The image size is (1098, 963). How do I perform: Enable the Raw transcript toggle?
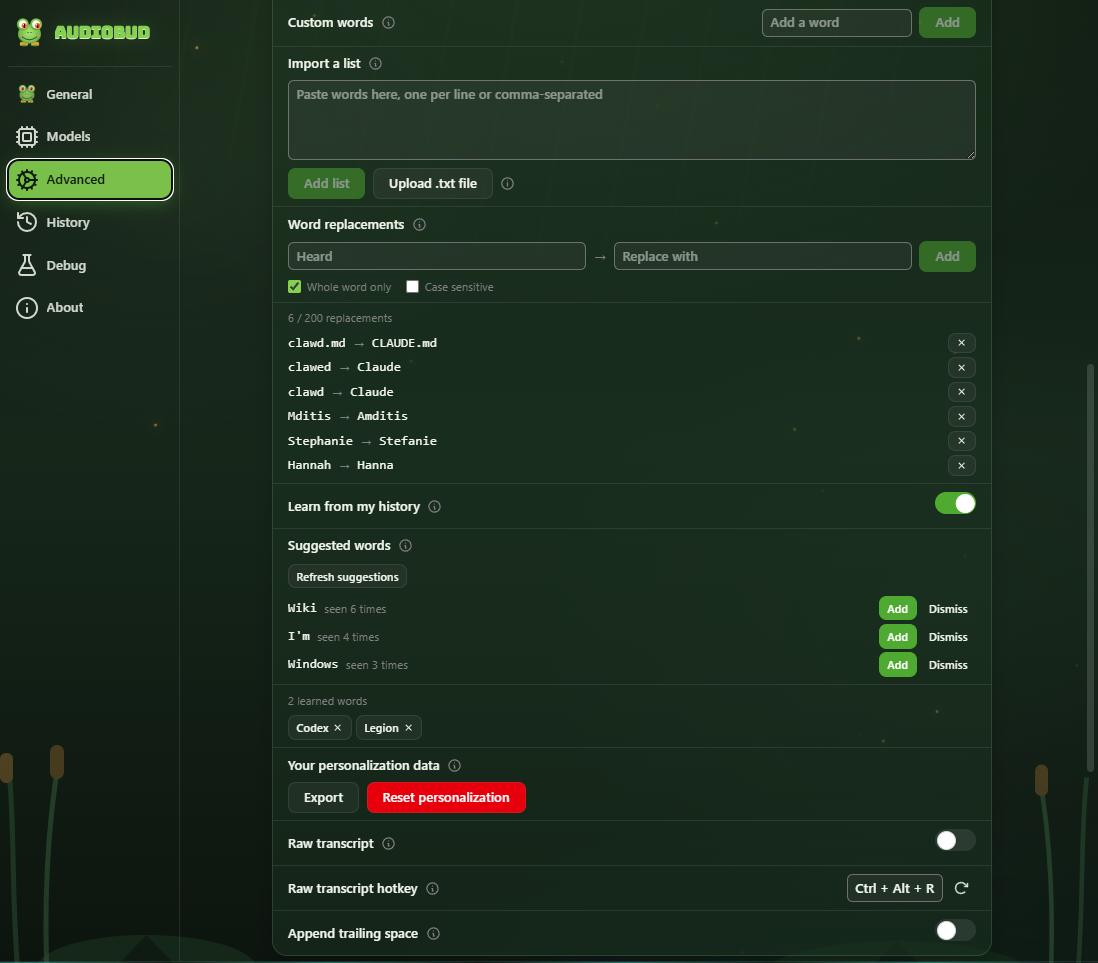click(x=955, y=840)
